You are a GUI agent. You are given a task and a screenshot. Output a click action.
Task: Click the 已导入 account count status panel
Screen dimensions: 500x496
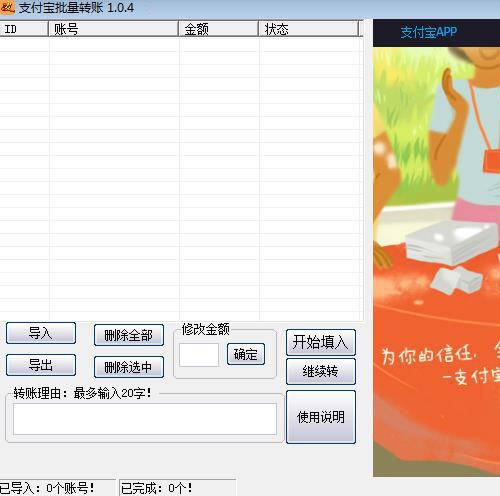point(57,488)
